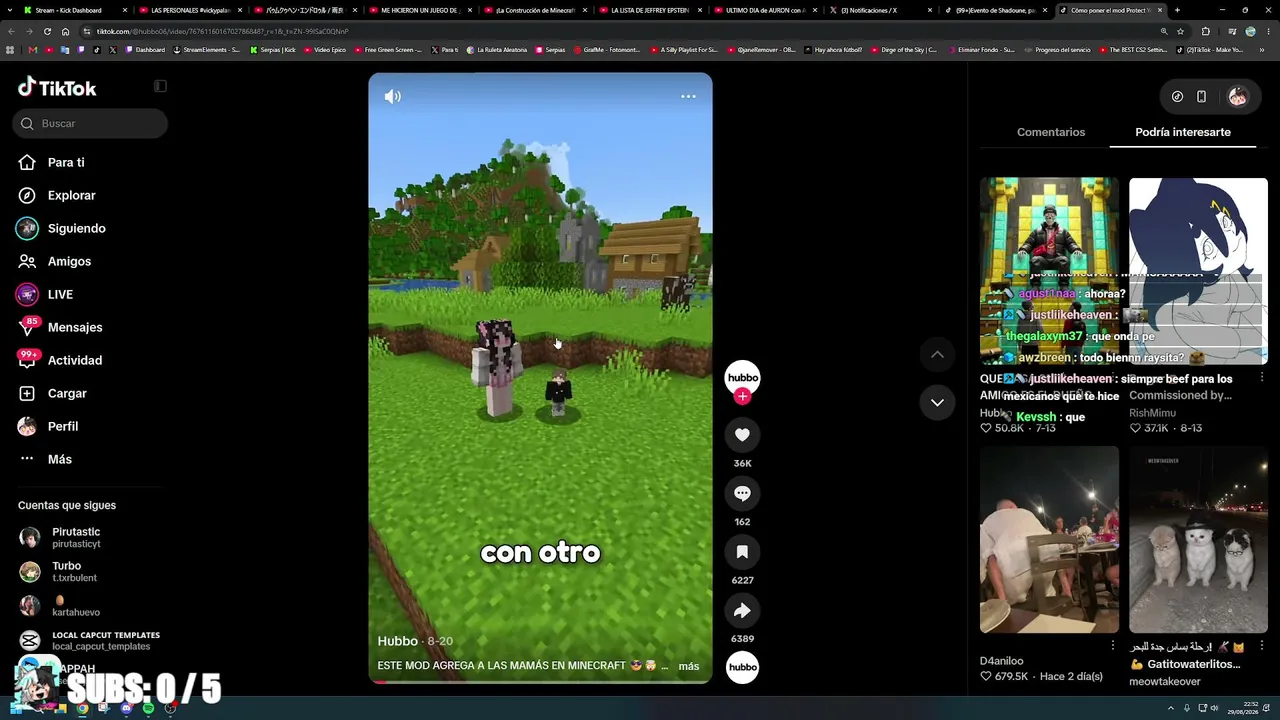Open the throne Minecraft stream thumbnail
The height and width of the screenshot is (720, 1280).
[1049, 271]
